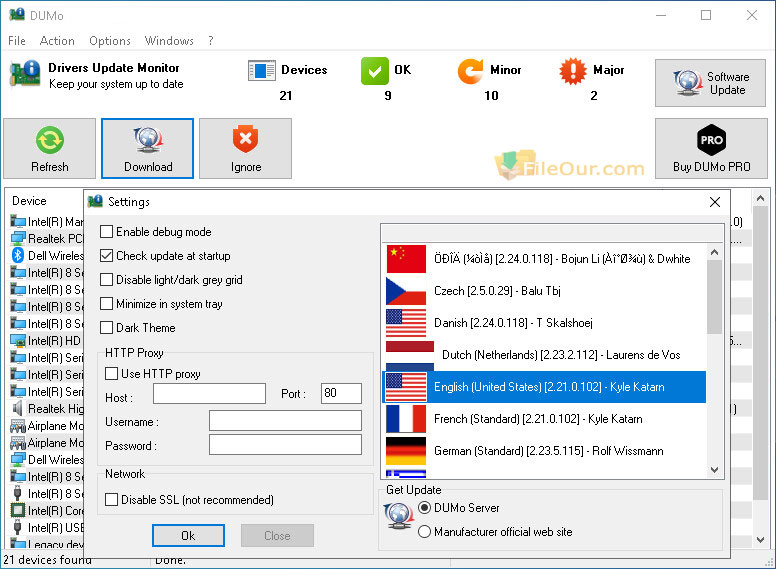Image resolution: width=776 pixels, height=569 pixels.
Task: Confirm settings with Ok button
Action: (188, 536)
